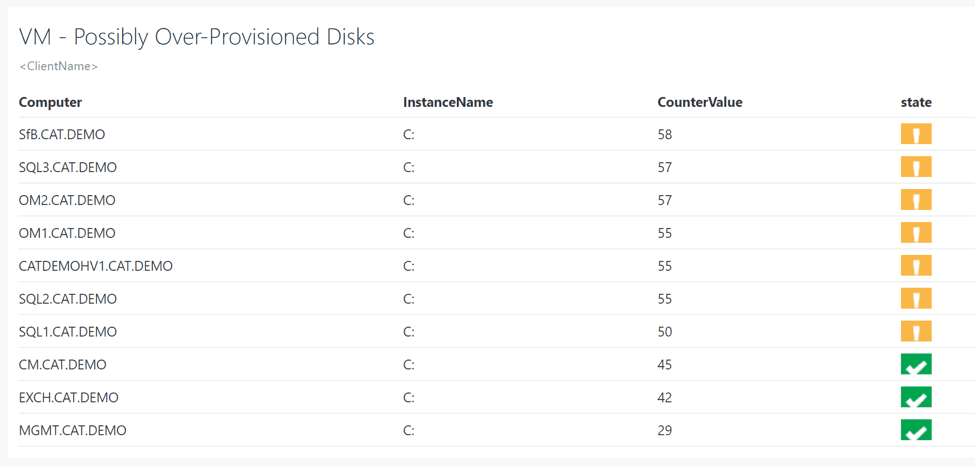Viewport: 975px width, 467px height.
Task: Click the C: instance for EXCH.CAT.DEMO
Action: (x=409, y=398)
